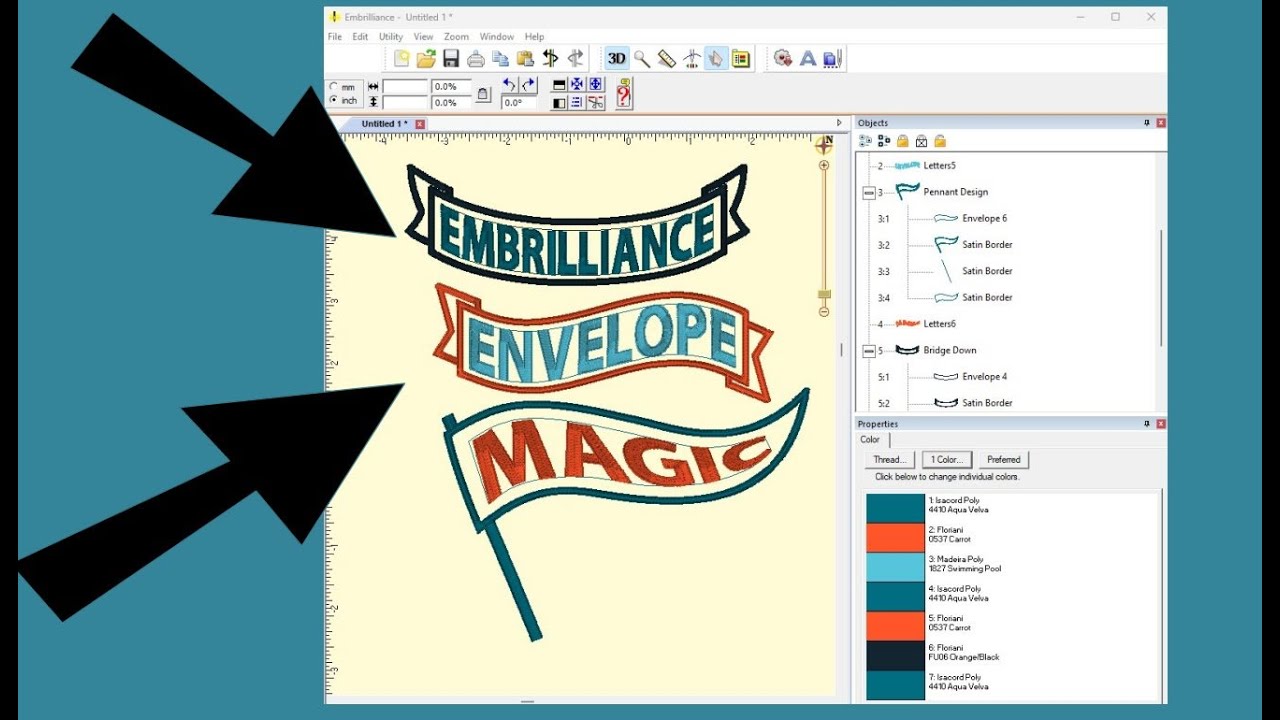Select the ruler measure tool
Image resolution: width=1280 pixels, height=720 pixels.
click(x=667, y=59)
